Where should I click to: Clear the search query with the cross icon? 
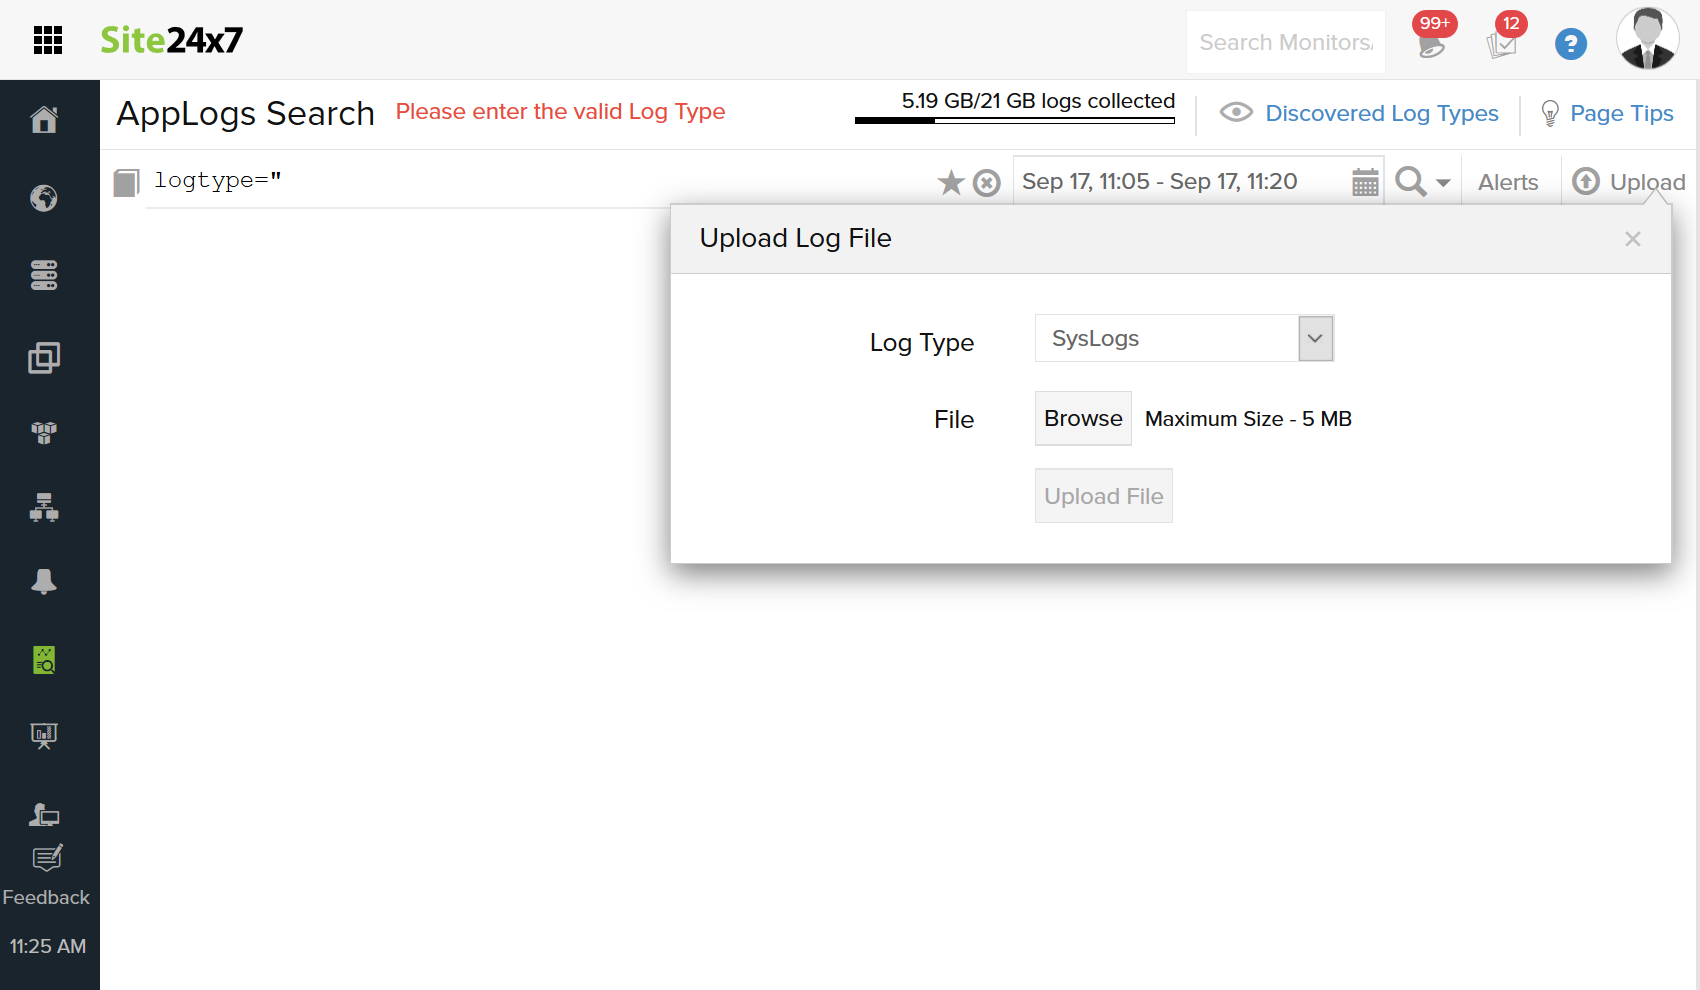point(987,182)
